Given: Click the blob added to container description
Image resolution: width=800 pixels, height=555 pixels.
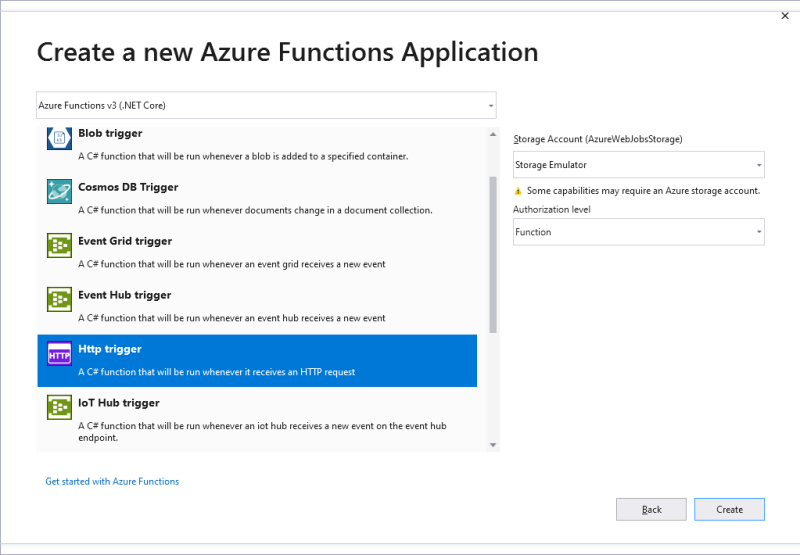Looking at the screenshot, I should pos(243,157).
